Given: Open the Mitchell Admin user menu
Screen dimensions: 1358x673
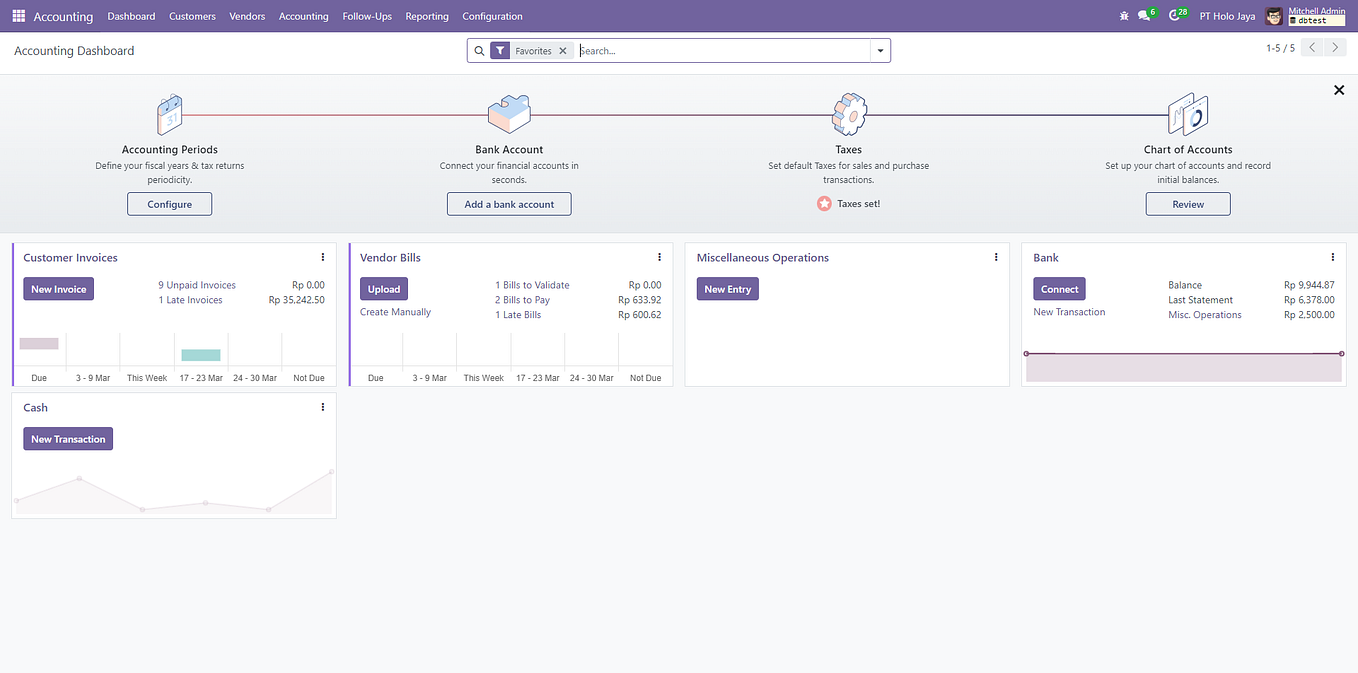Looking at the screenshot, I should [x=1300, y=16].
